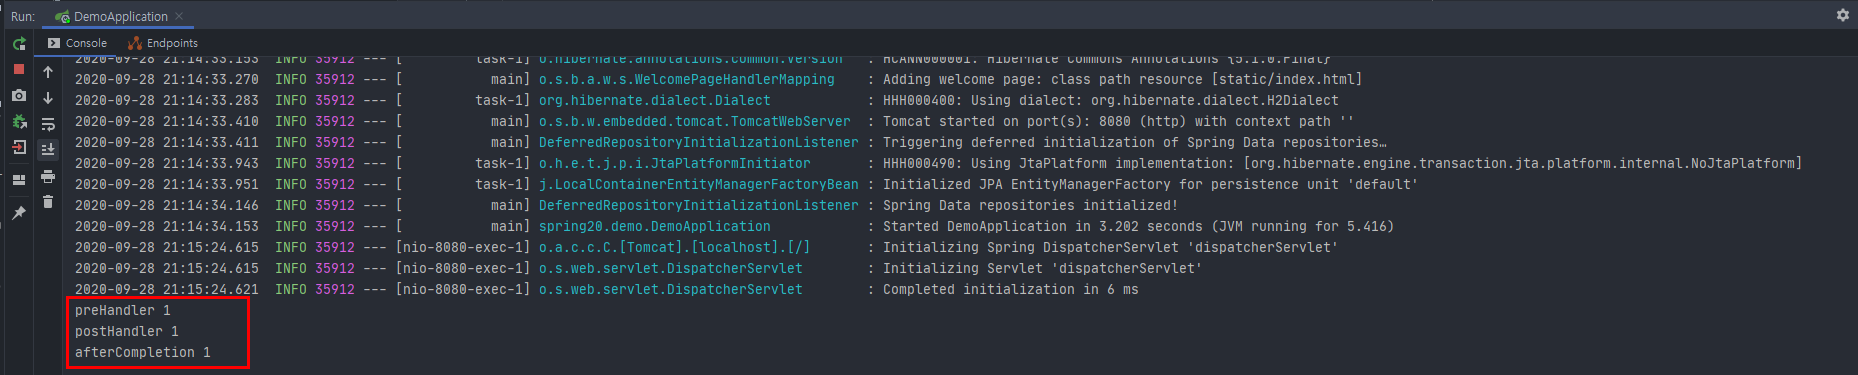The image size is (1858, 375).
Task: Stop the running application
Action: (19, 69)
